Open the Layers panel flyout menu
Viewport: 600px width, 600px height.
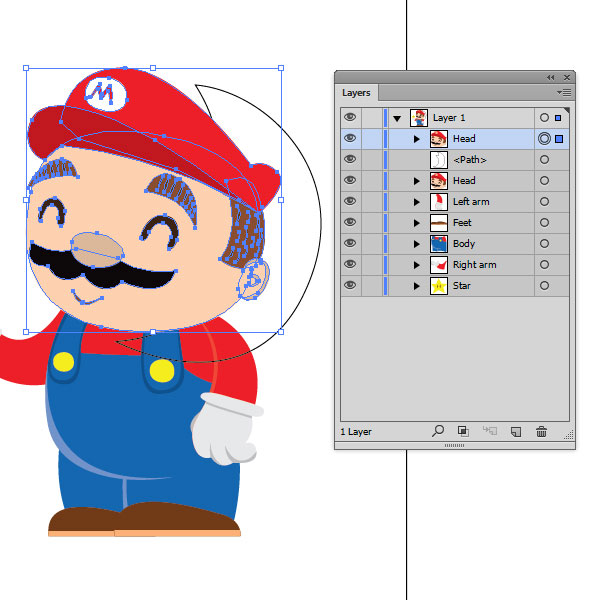(563, 92)
